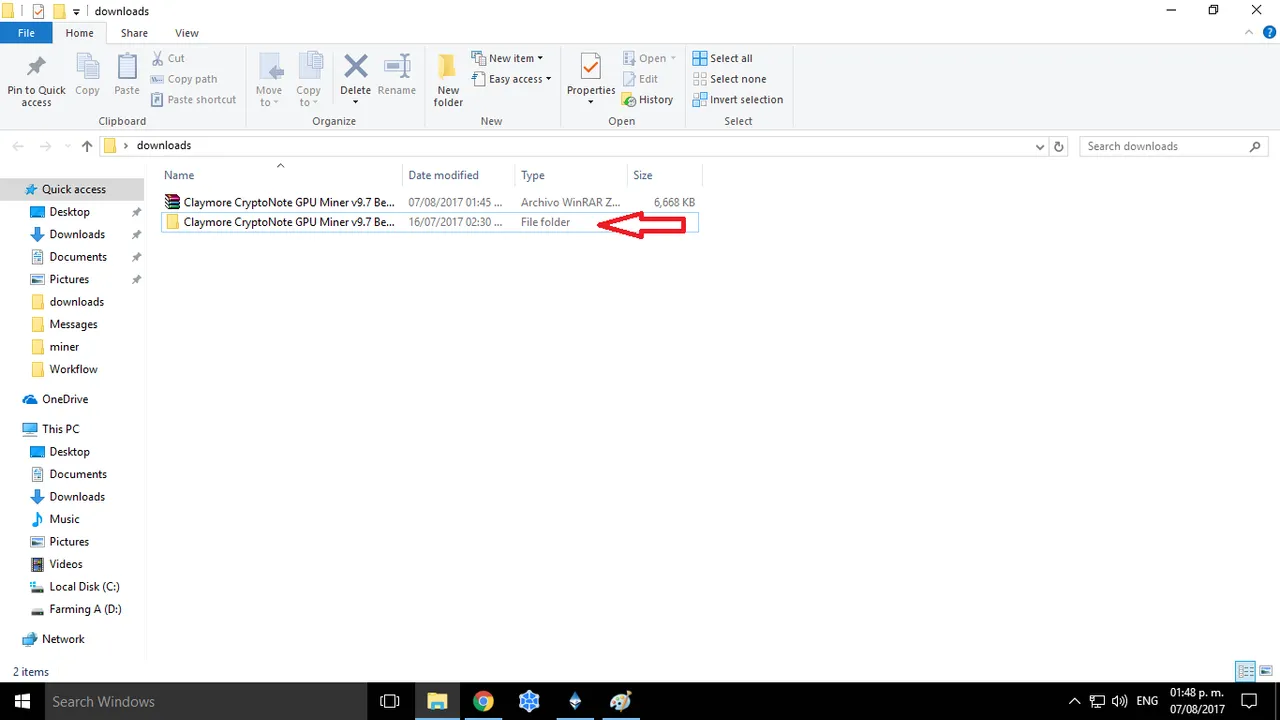Open Workflow folder in sidebar
1280x720 pixels.
click(73, 369)
